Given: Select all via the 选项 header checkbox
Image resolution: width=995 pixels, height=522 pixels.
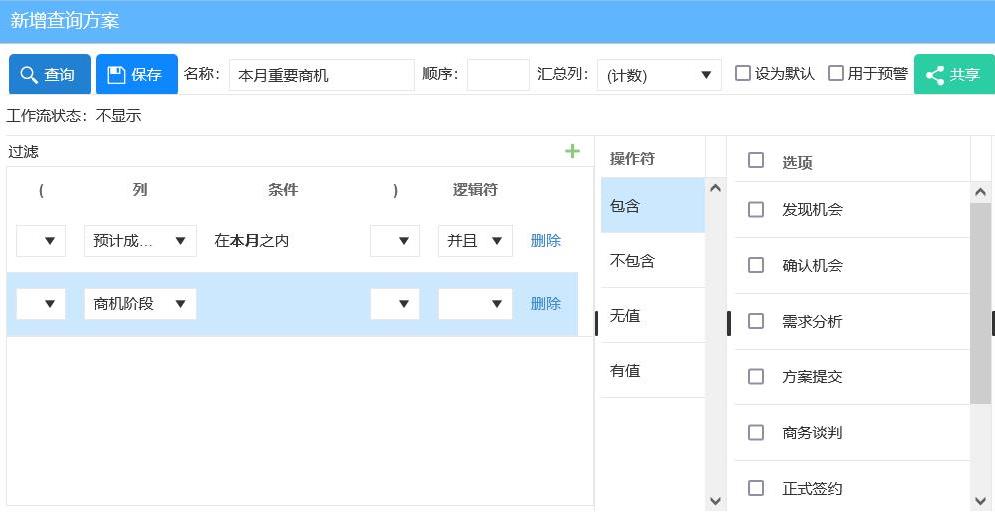Looking at the screenshot, I should click(756, 161).
